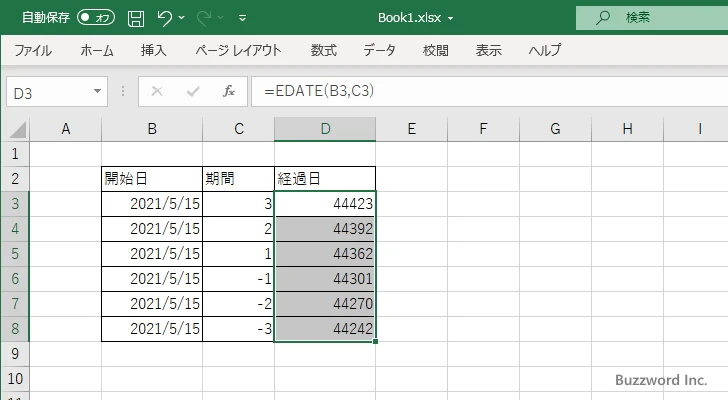Click the Select All corner triangle

[x=18, y=129]
